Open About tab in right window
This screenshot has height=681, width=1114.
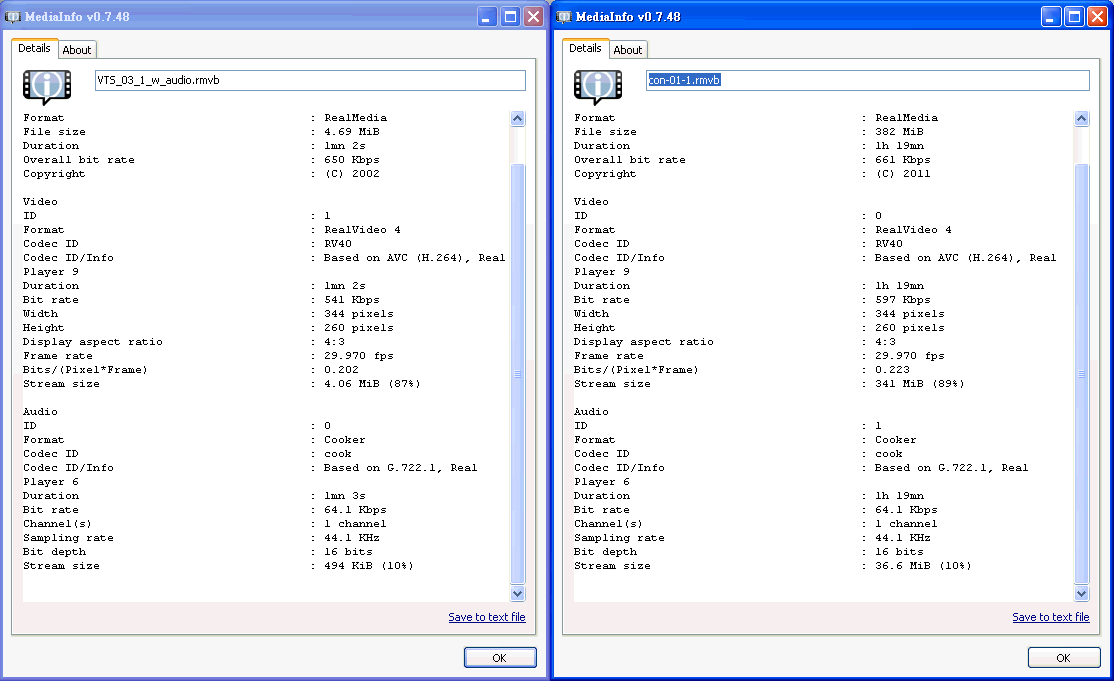[628, 50]
